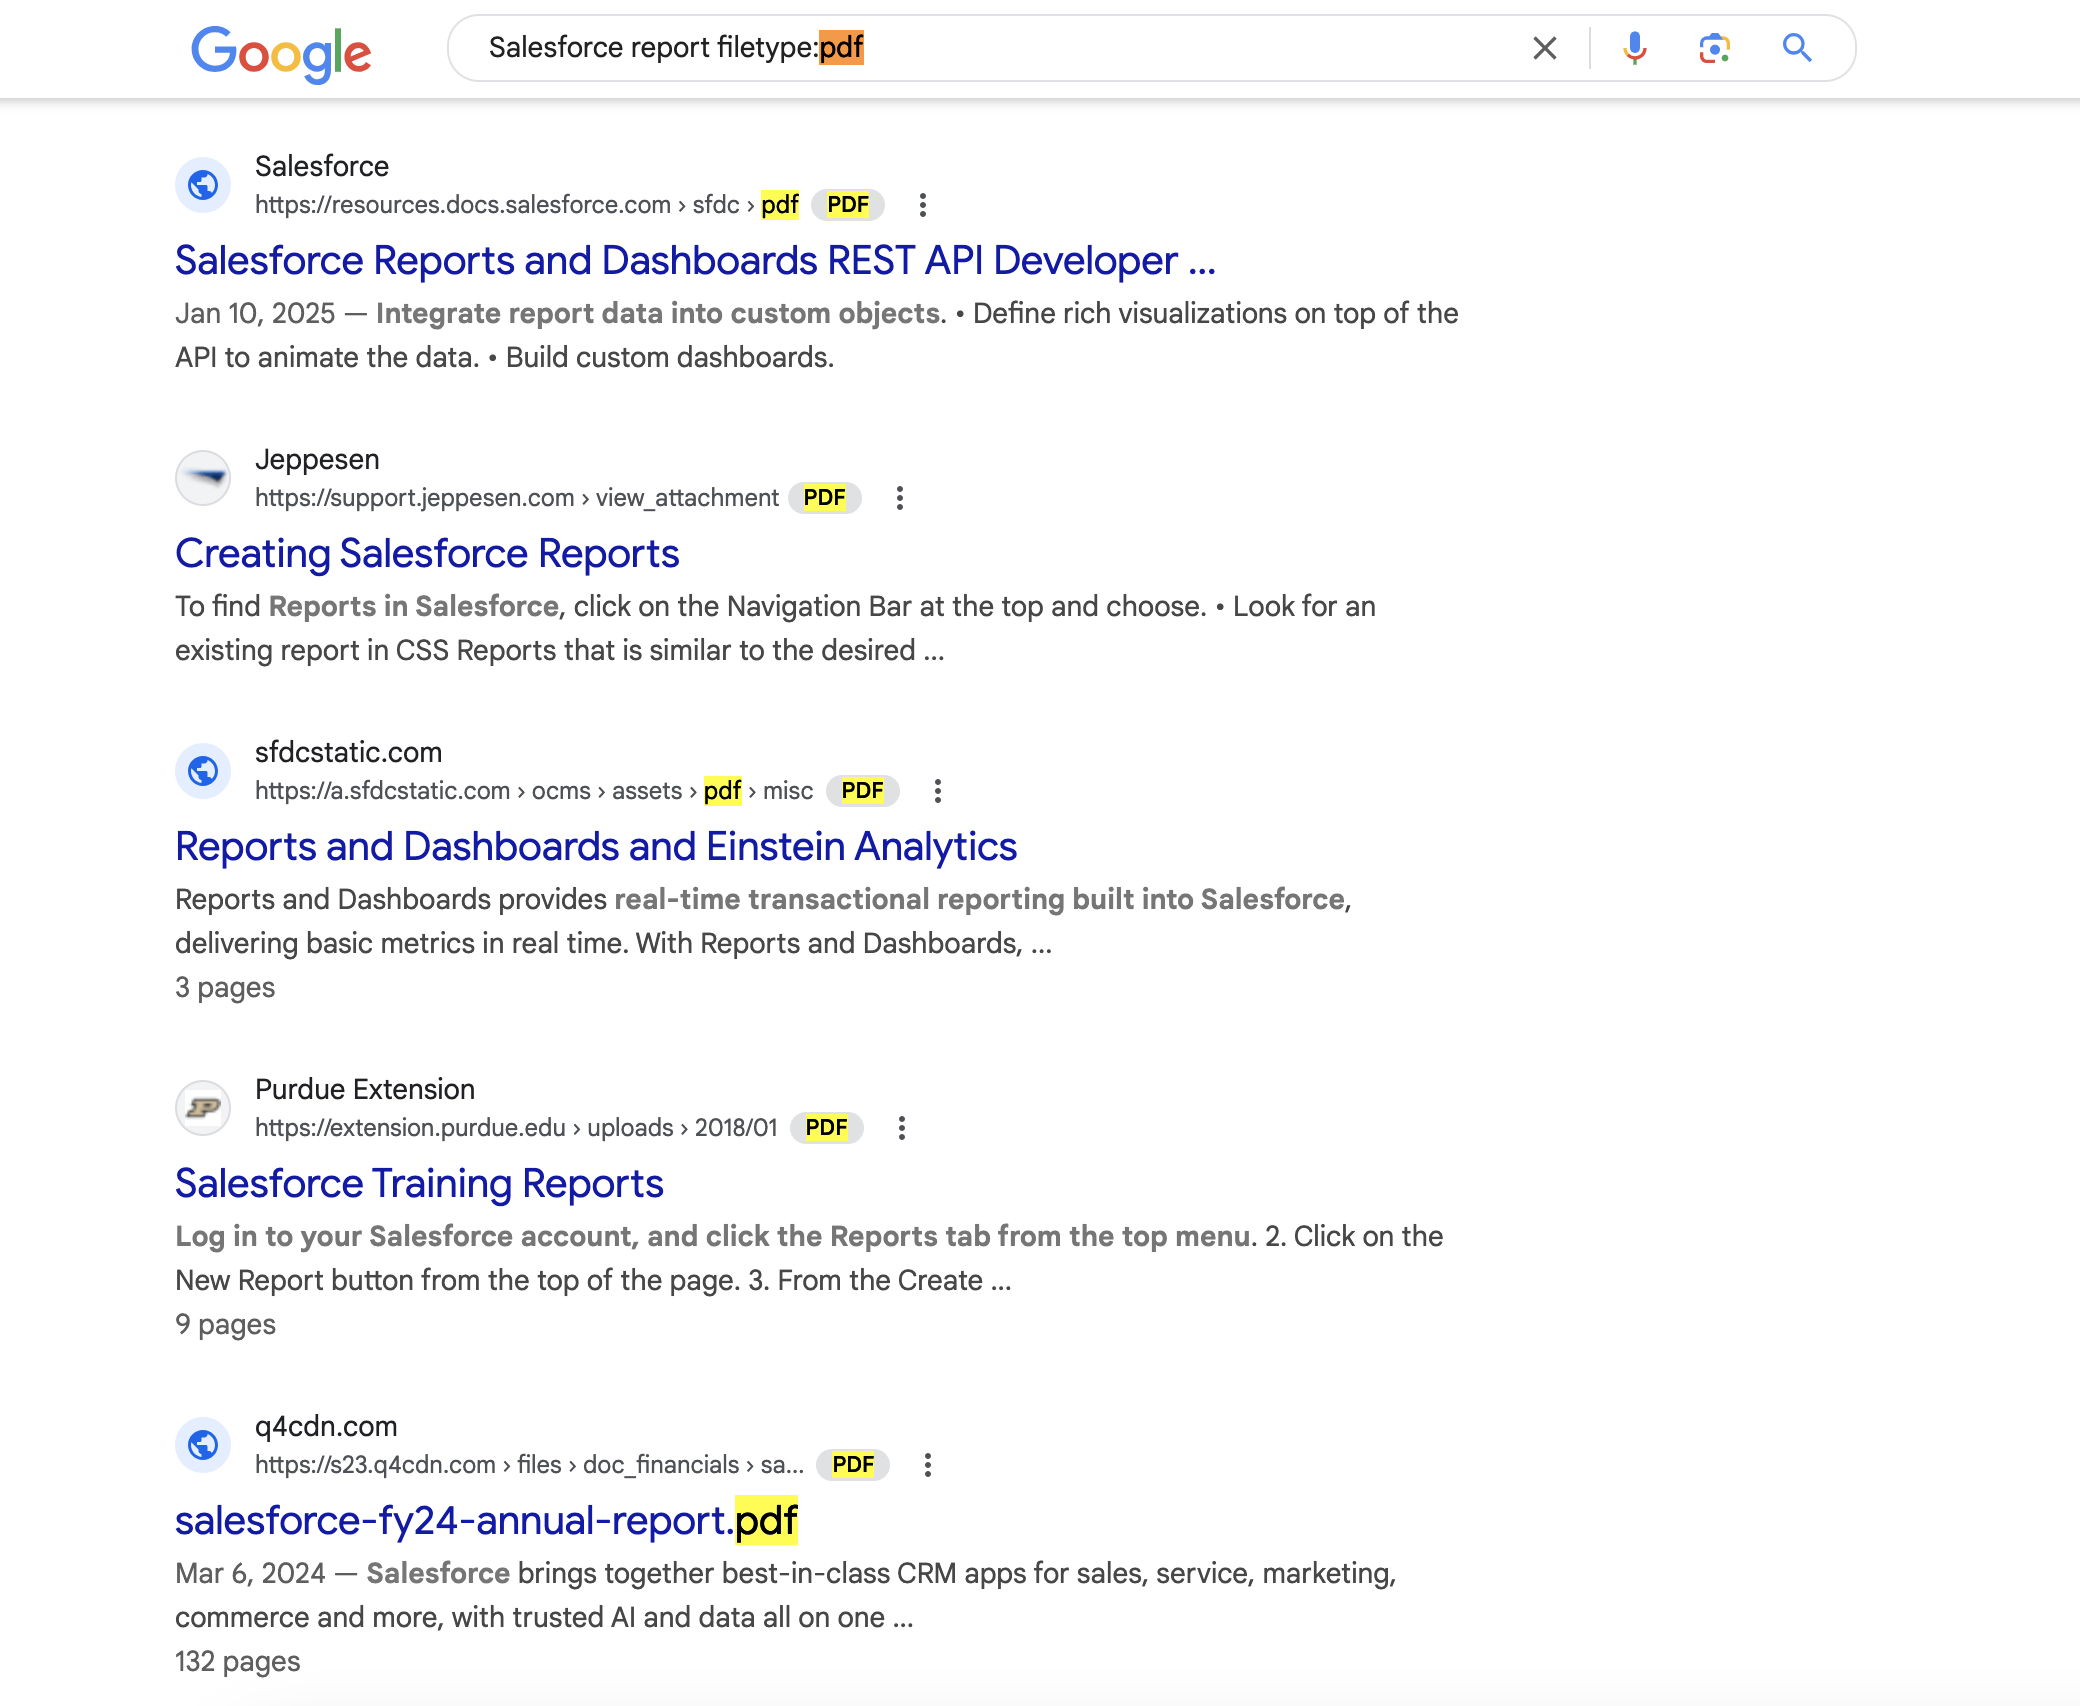Open salesforce-fy24-annual-report.pdf link
This screenshot has height=1706, width=2080.
(486, 1521)
